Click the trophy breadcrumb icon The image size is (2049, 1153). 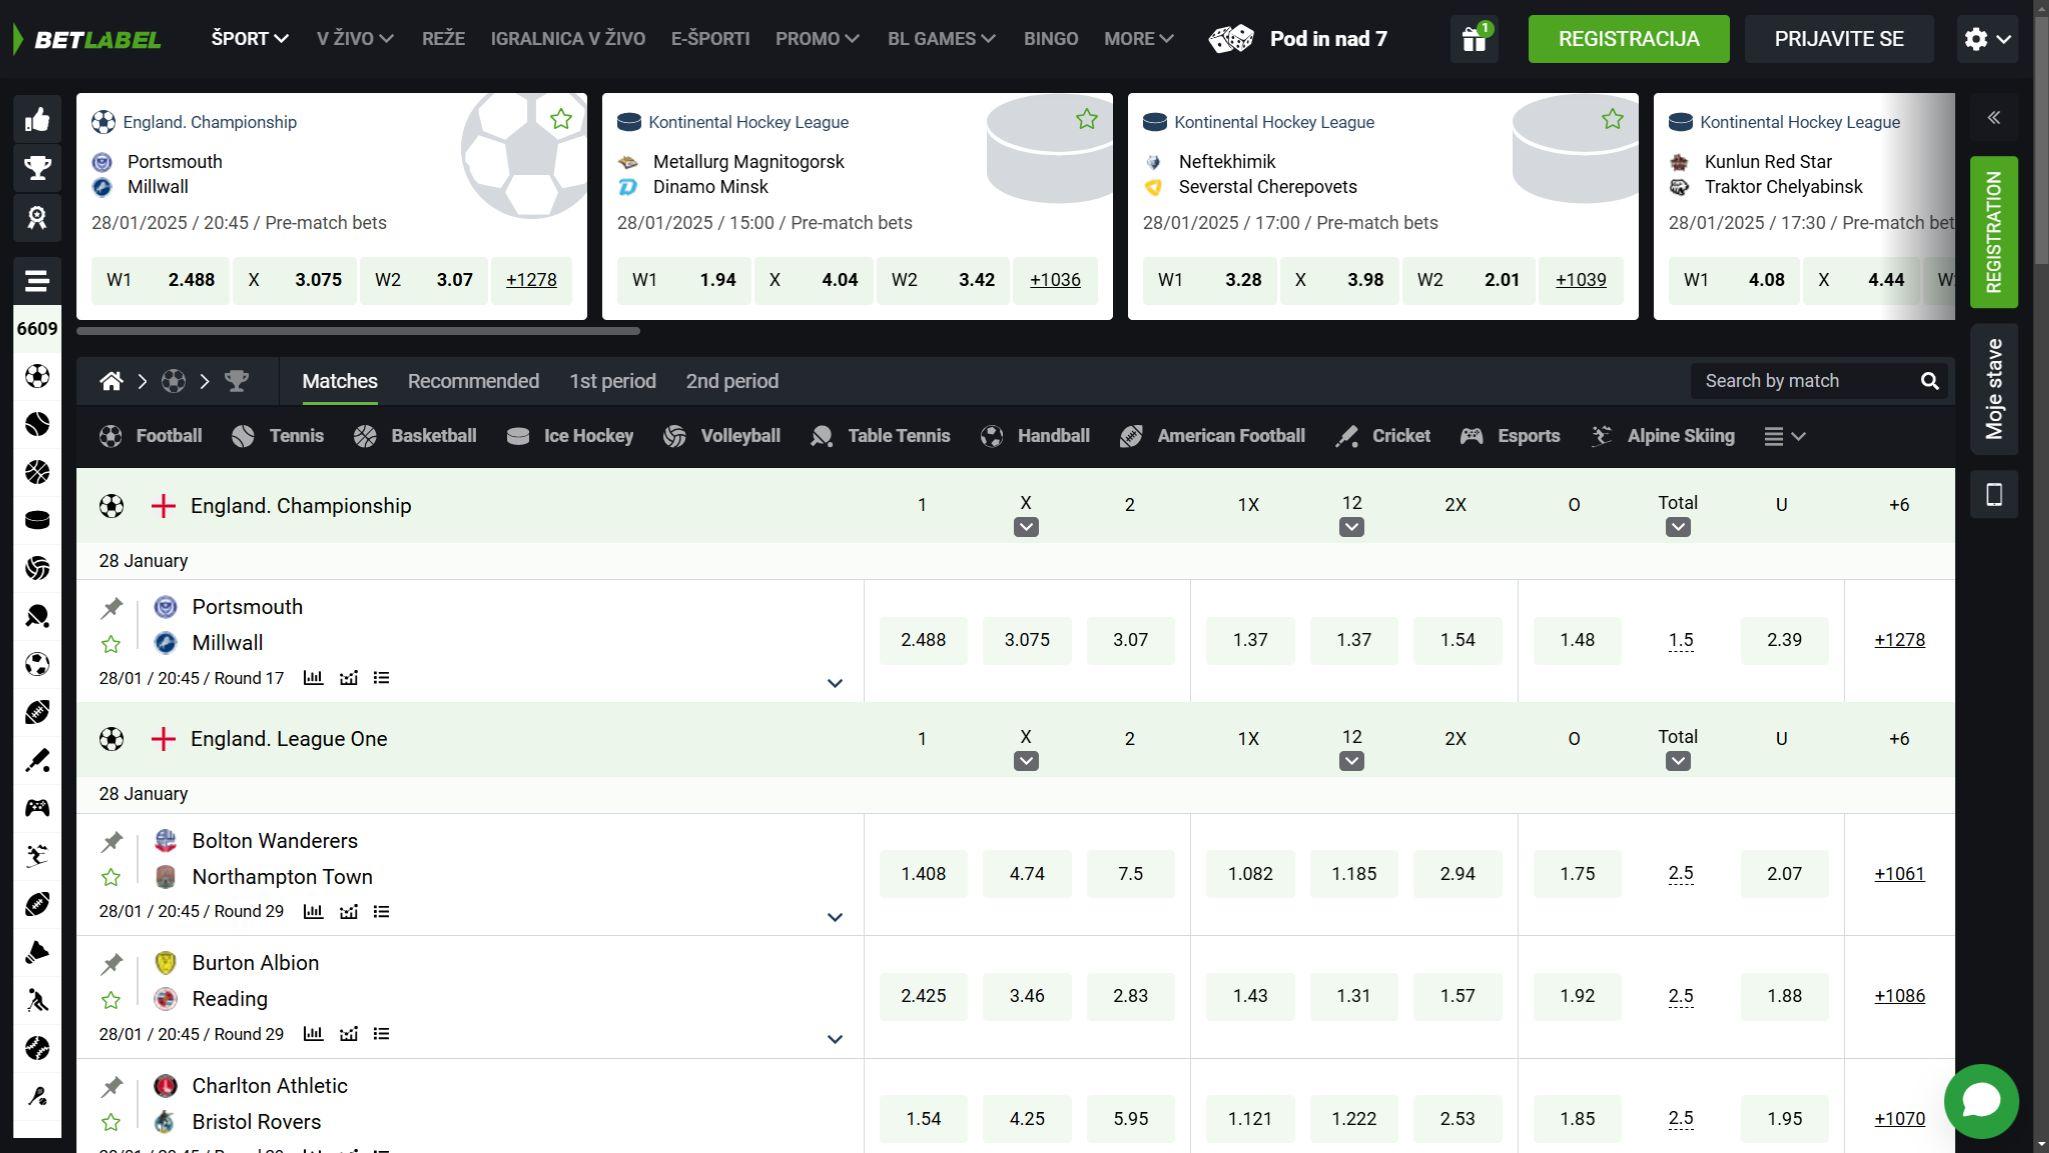pyautogui.click(x=236, y=381)
